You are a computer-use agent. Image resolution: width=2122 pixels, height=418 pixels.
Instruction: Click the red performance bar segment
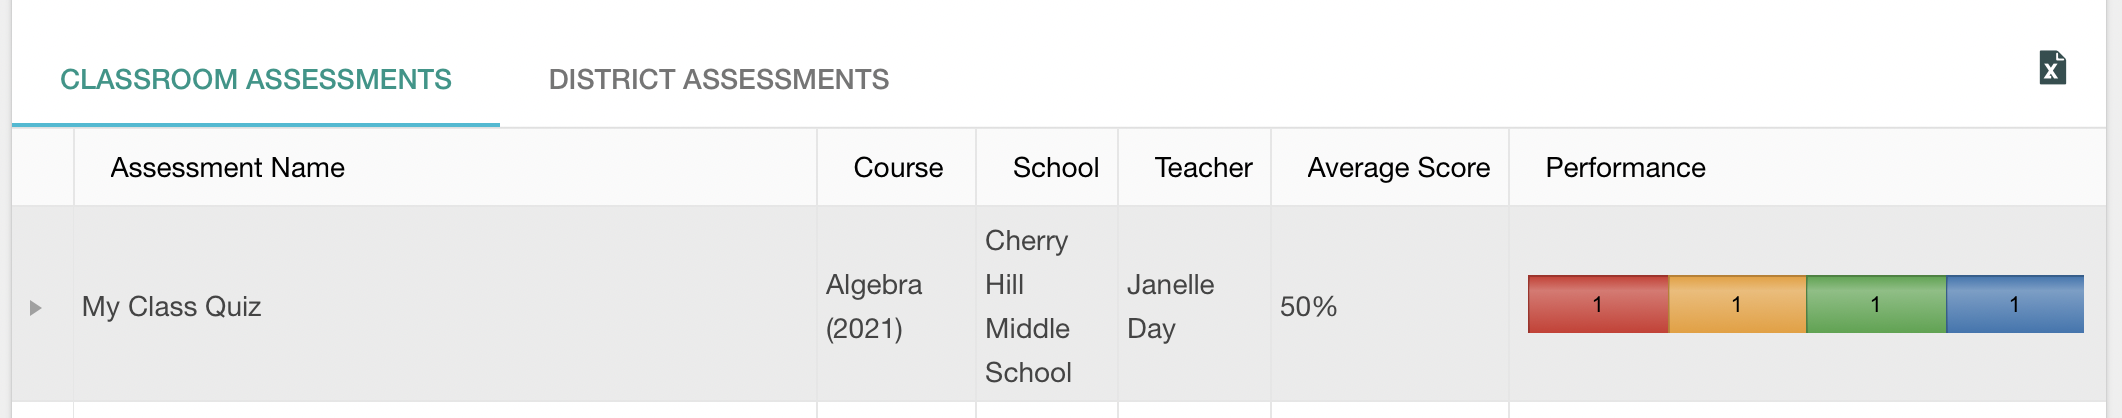[x=1597, y=304]
